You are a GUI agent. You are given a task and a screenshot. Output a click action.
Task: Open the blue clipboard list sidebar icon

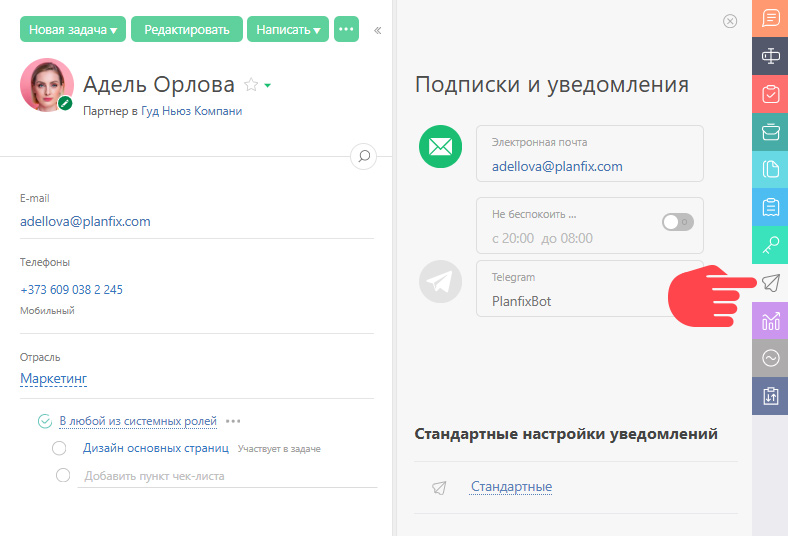(770, 207)
